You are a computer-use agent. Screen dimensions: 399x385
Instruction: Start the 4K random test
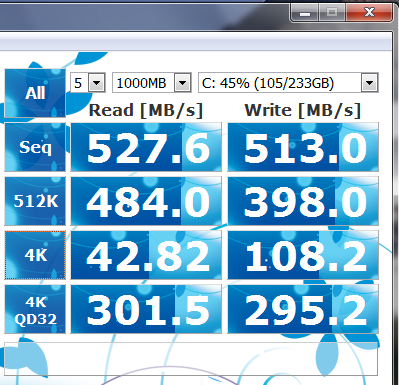pos(35,255)
